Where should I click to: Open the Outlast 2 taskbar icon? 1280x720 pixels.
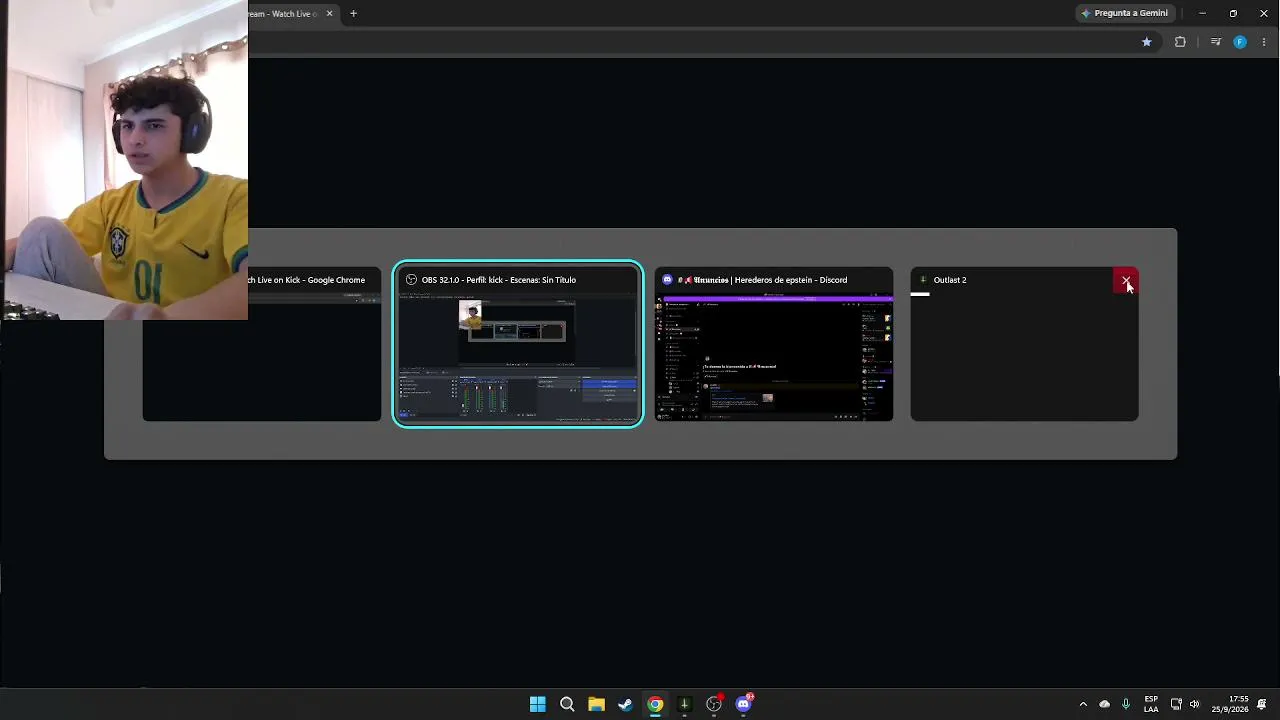click(x=684, y=704)
